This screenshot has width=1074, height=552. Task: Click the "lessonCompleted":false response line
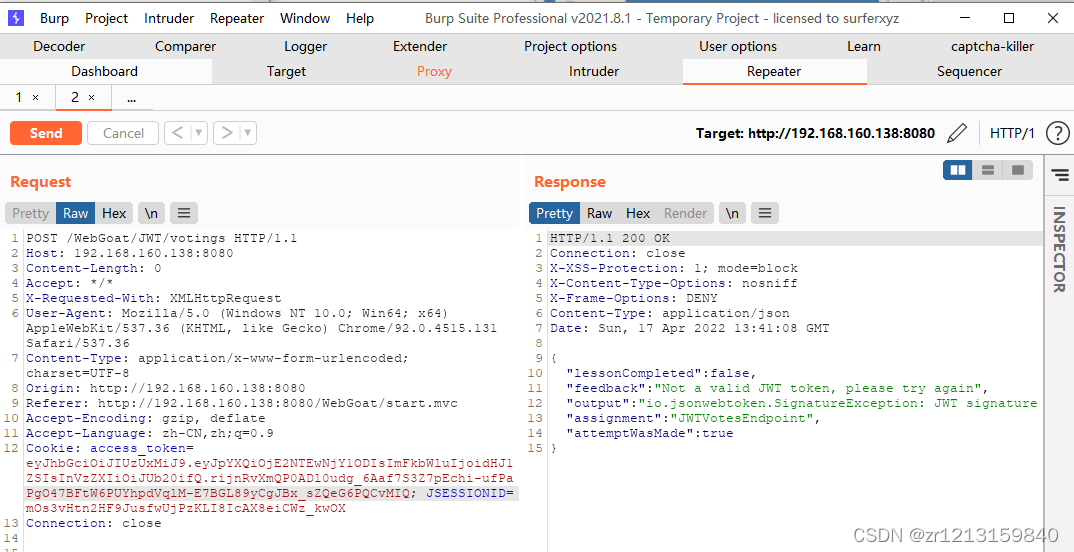click(661, 373)
